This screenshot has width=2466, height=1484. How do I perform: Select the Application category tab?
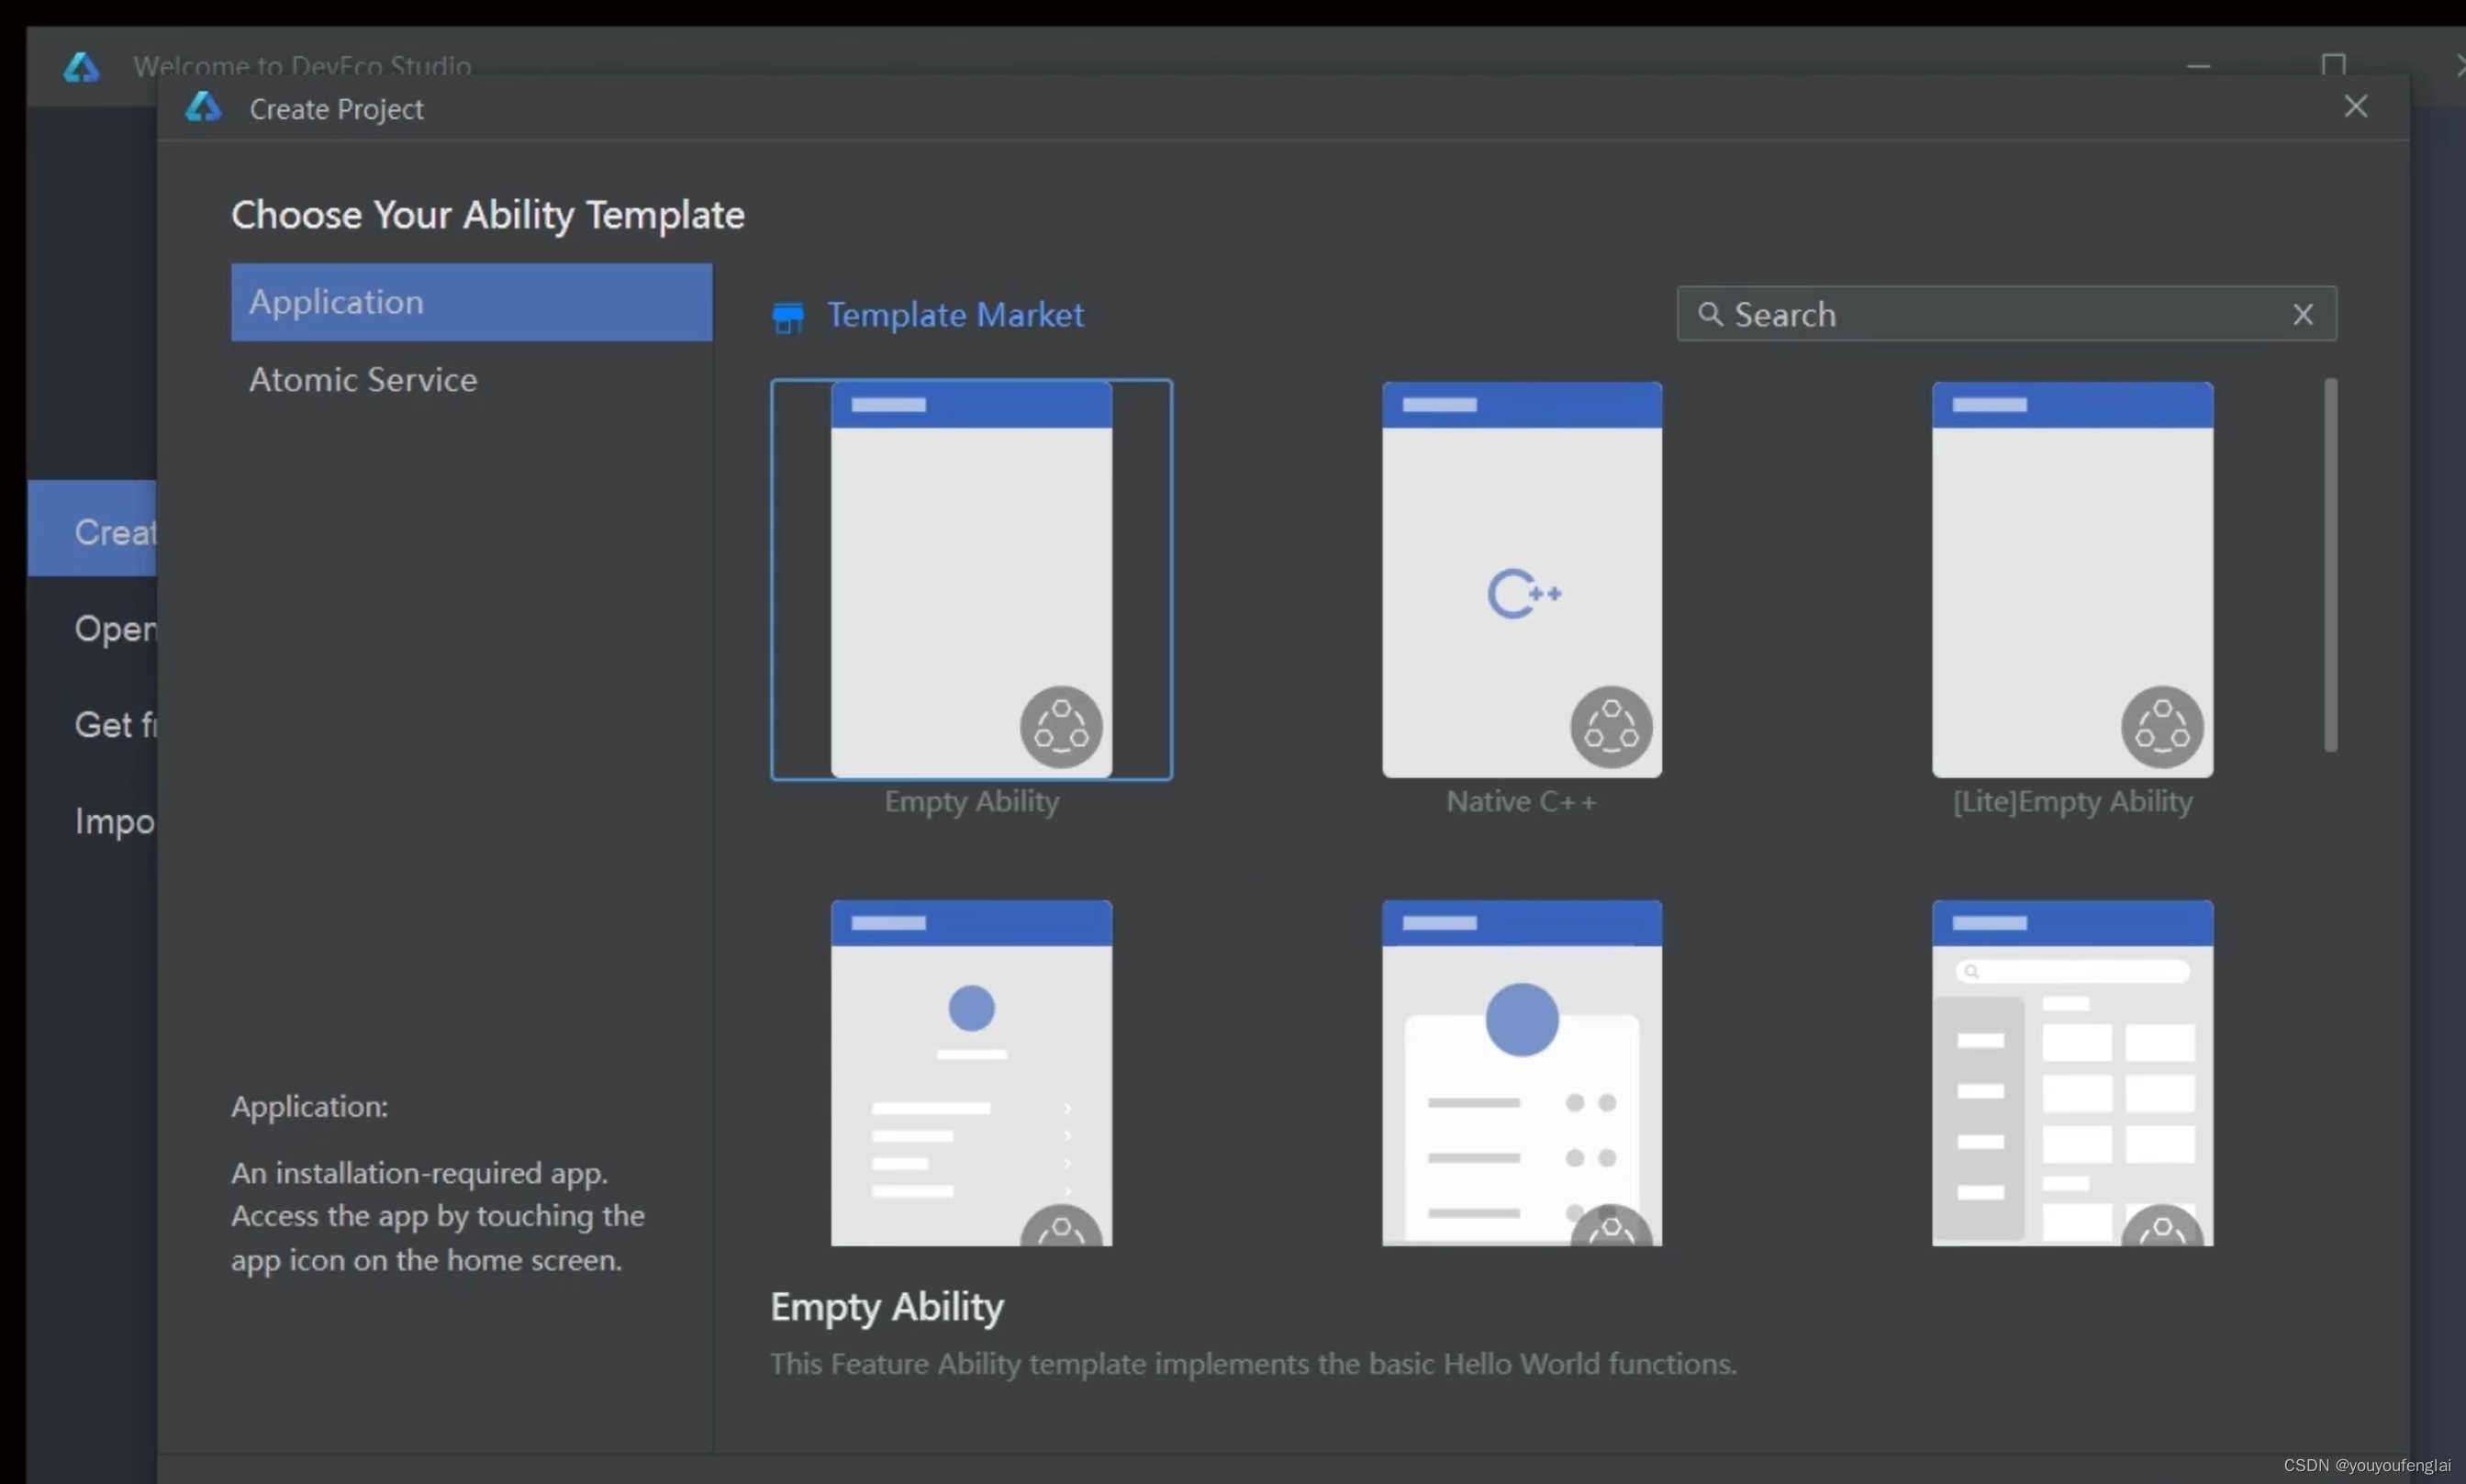click(471, 302)
